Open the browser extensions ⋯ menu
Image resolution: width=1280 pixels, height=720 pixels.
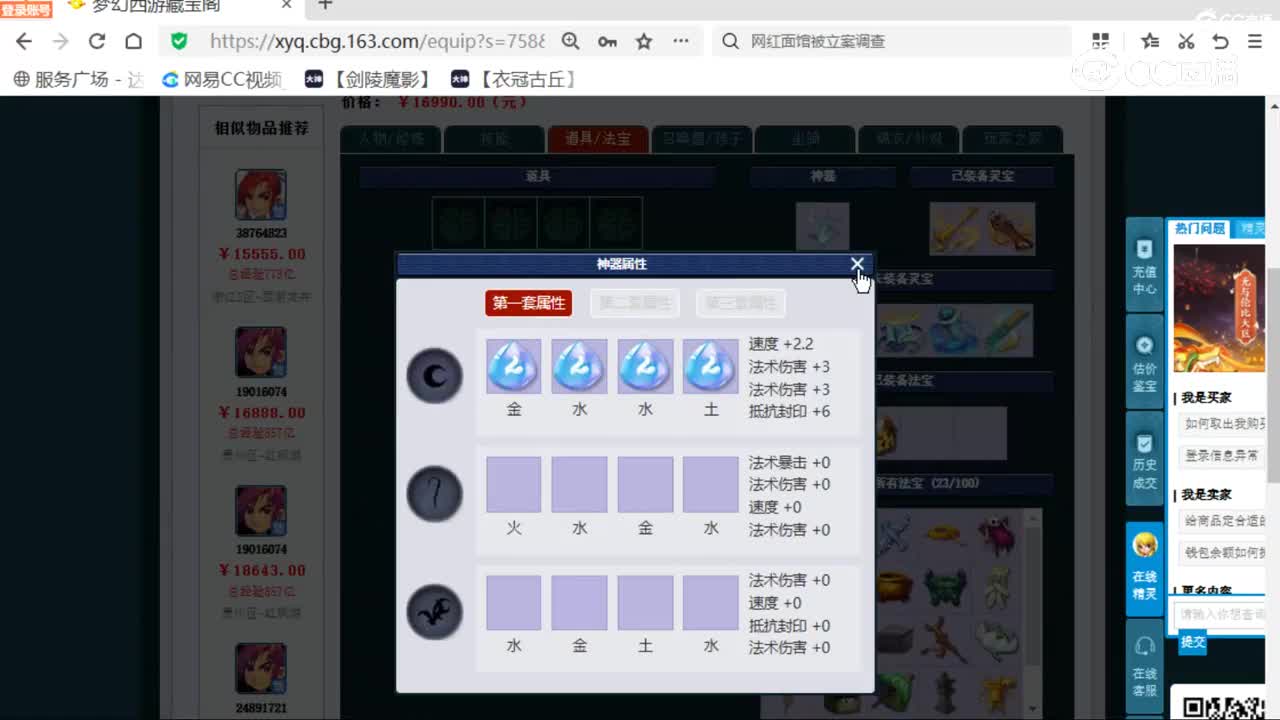(x=680, y=42)
